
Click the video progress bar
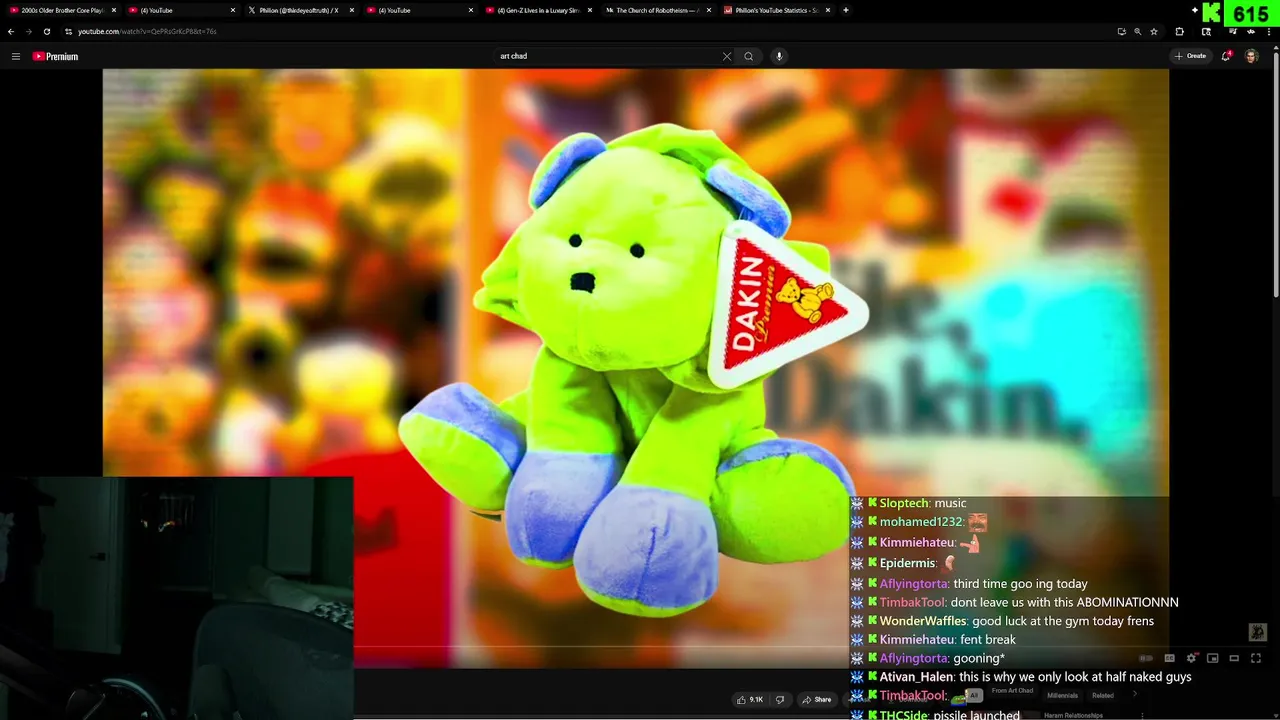[635, 647]
